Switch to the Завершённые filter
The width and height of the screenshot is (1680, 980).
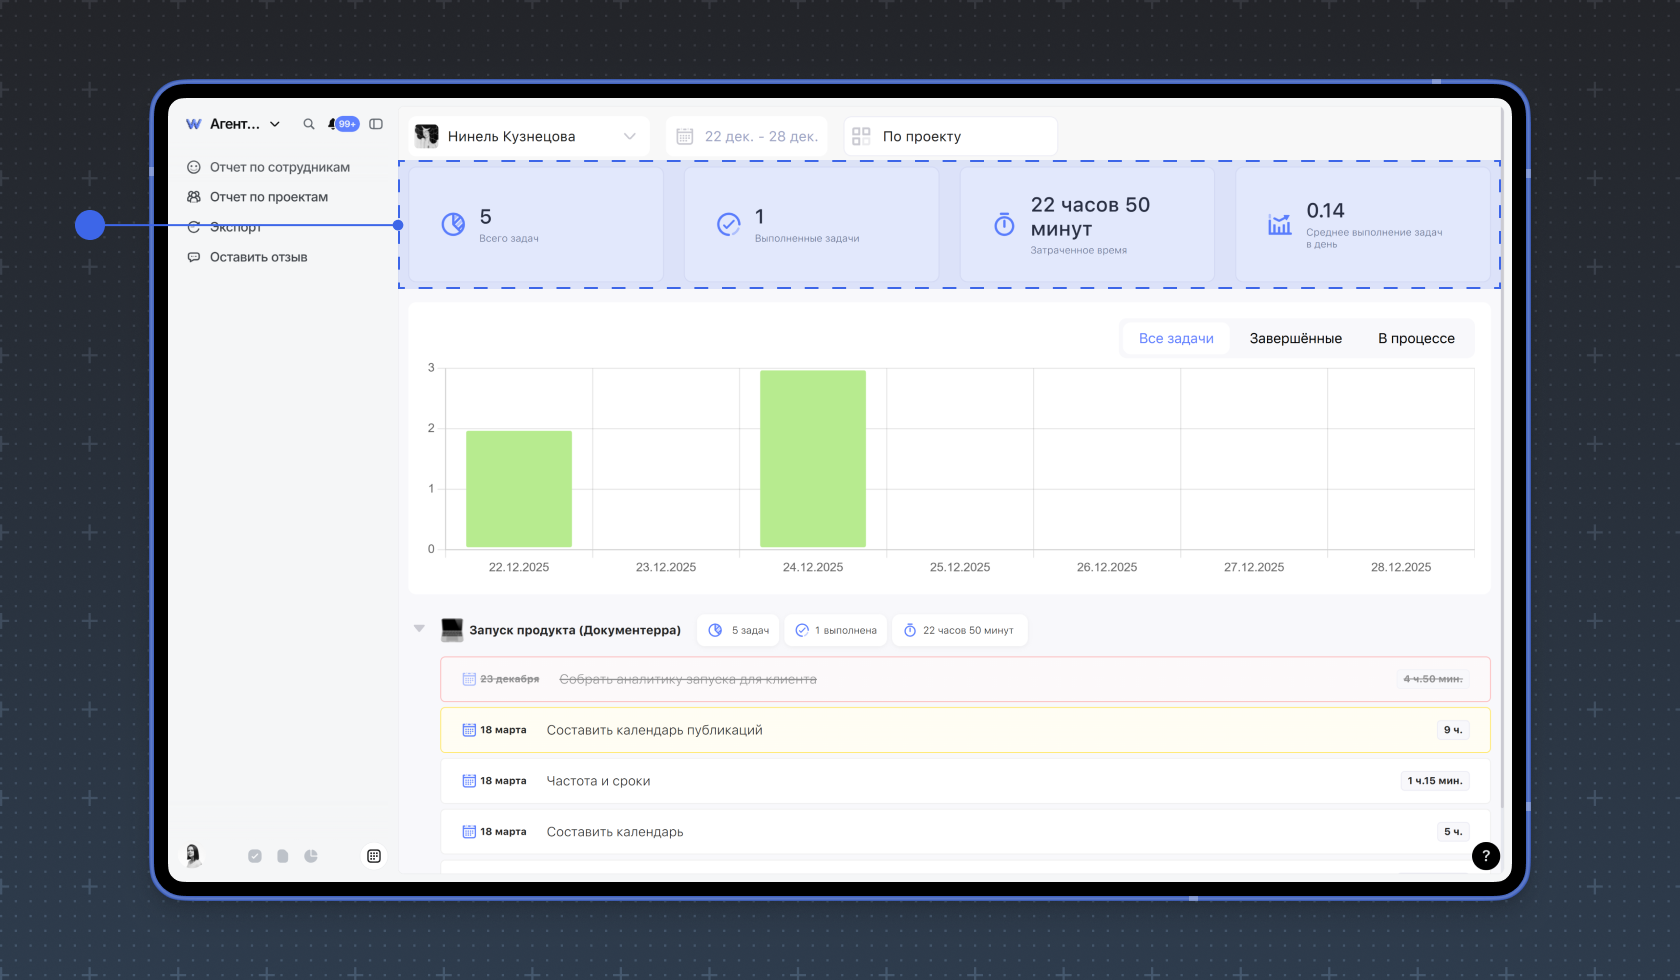coord(1295,339)
